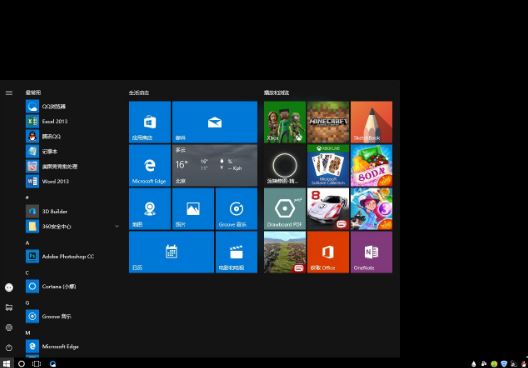Open the landscape battlefield game tile
Screen dimensions: 528x368
click(285, 252)
